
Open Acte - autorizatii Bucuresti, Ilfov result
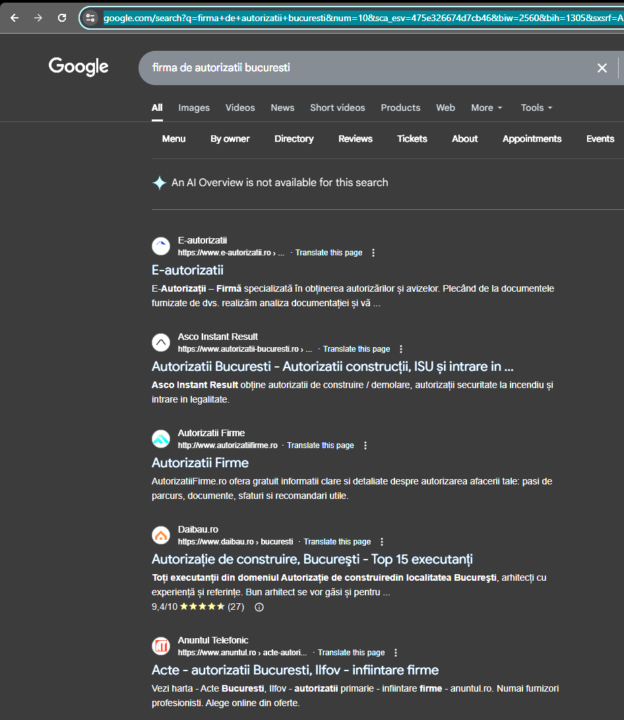pos(295,670)
